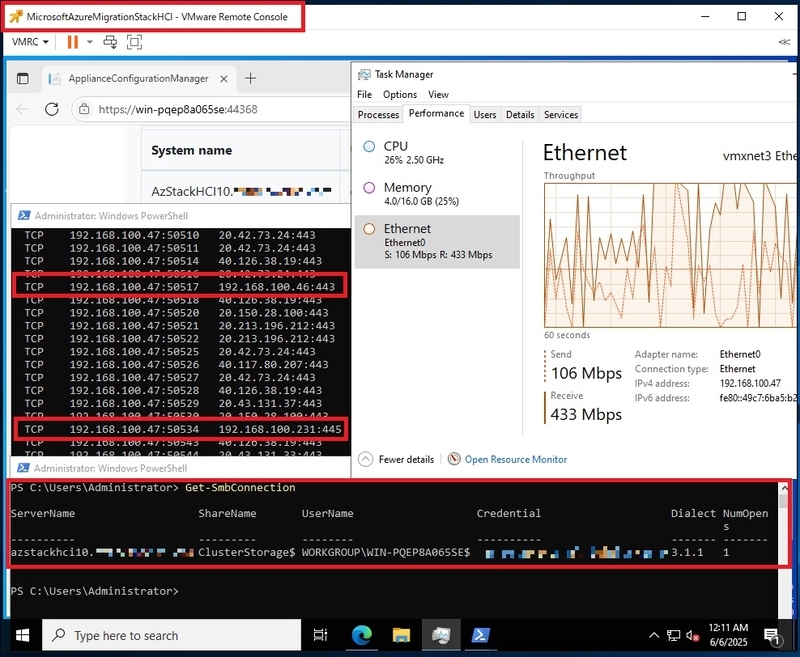
Task: Switch to the Details tab
Action: (520, 115)
